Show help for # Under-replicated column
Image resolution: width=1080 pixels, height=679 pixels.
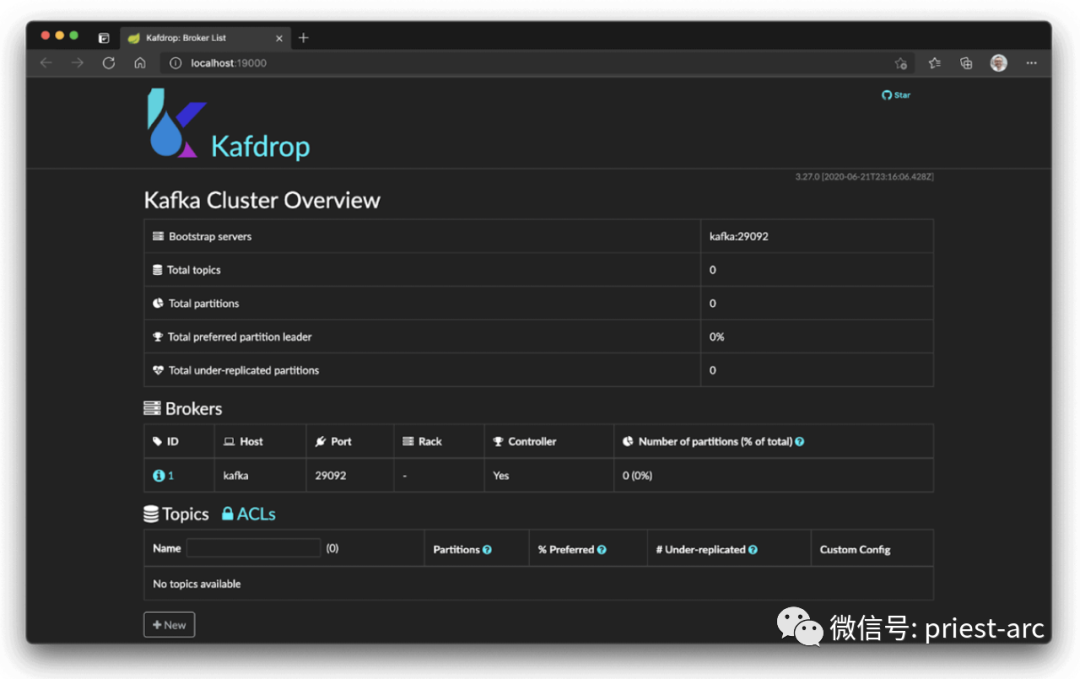(x=753, y=550)
